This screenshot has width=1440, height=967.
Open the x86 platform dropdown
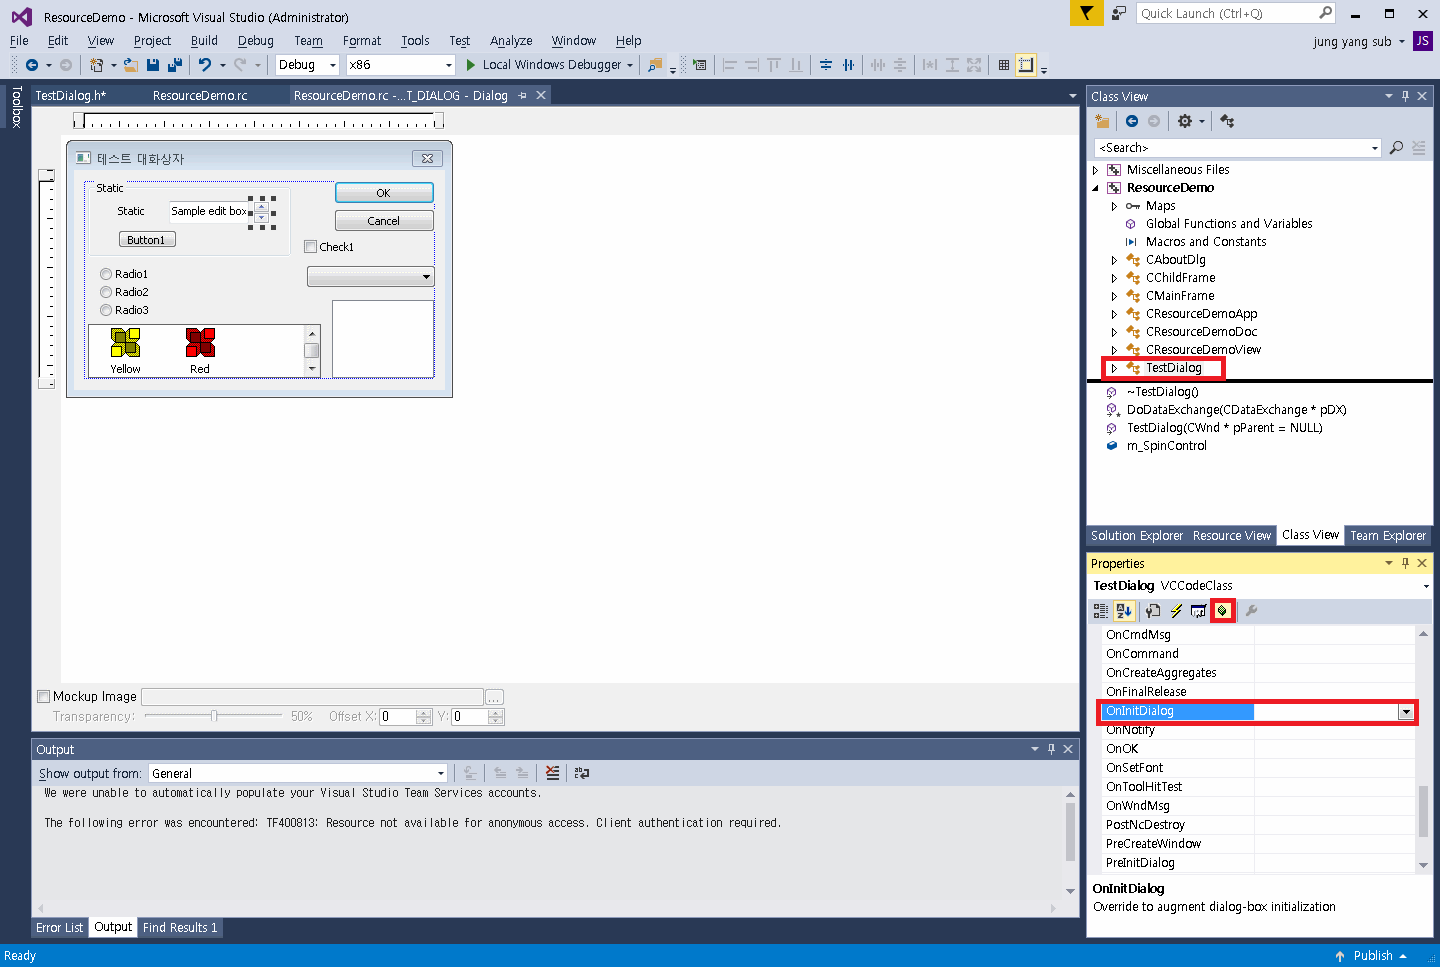click(x=447, y=65)
